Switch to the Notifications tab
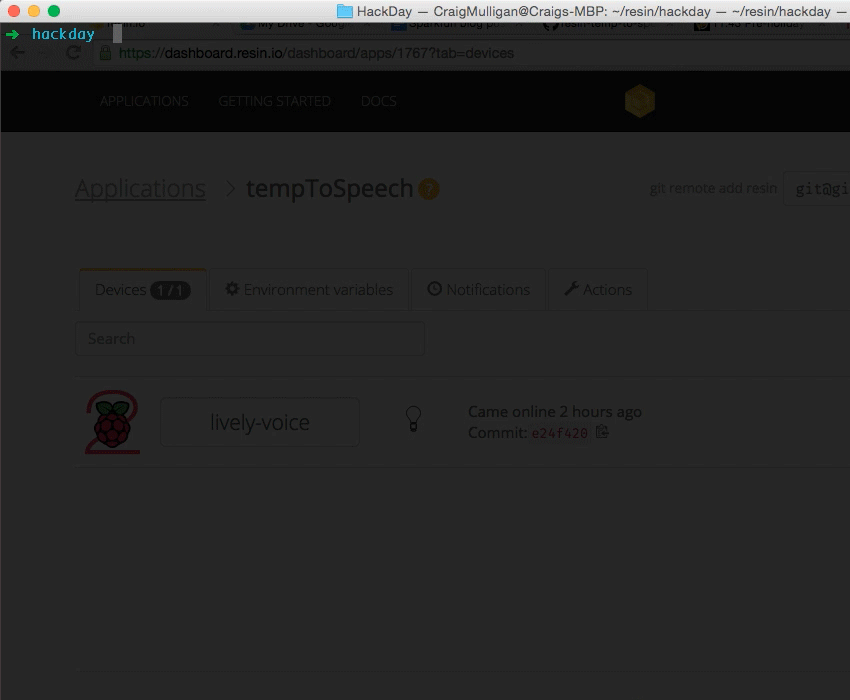 tap(479, 290)
